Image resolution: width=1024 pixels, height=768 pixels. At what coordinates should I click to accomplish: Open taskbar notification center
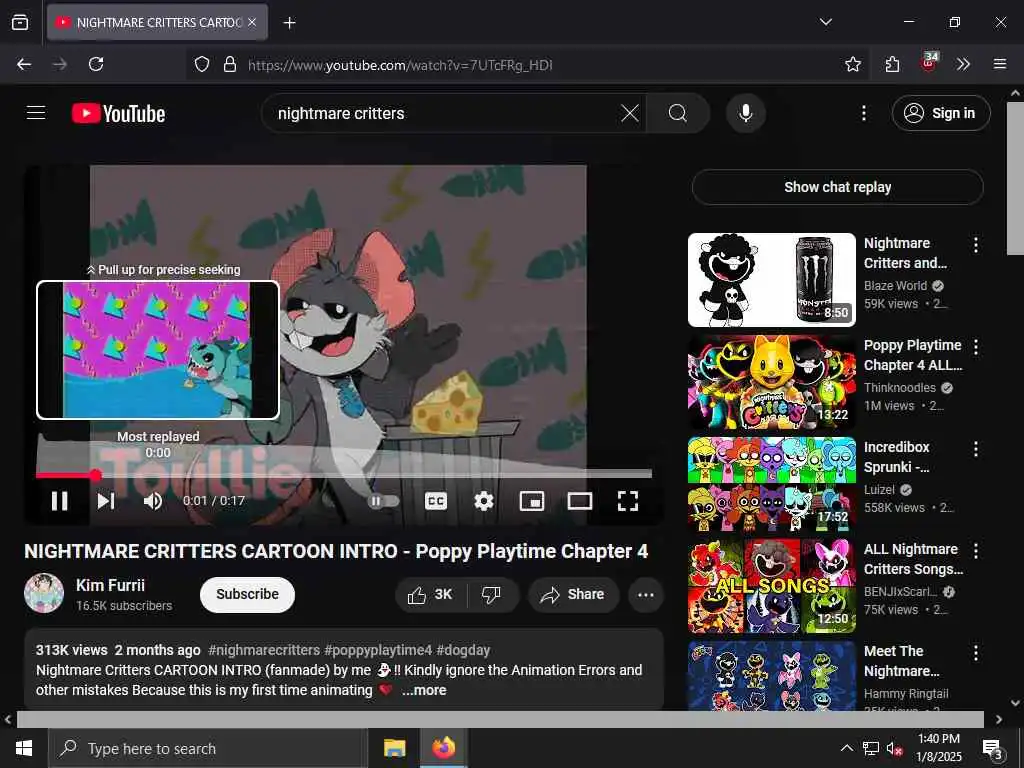coord(993,749)
